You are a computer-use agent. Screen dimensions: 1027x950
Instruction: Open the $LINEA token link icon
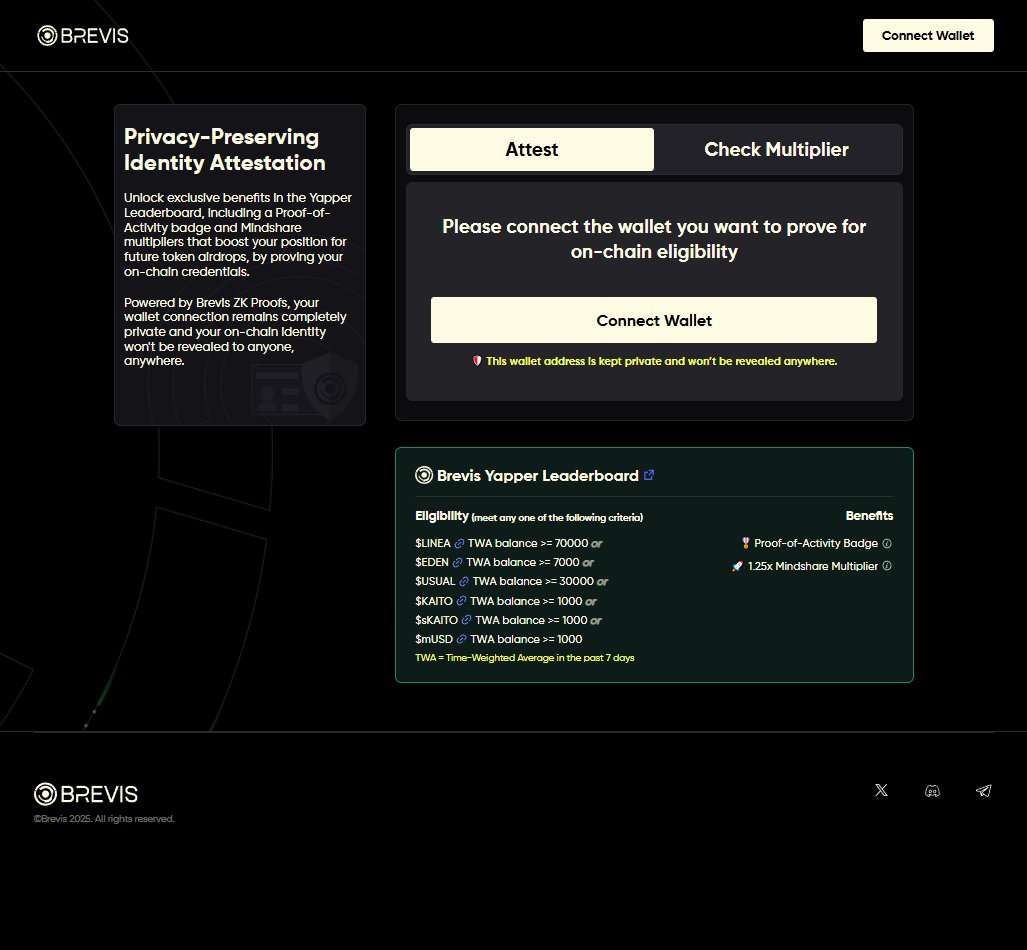click(459, 543)
